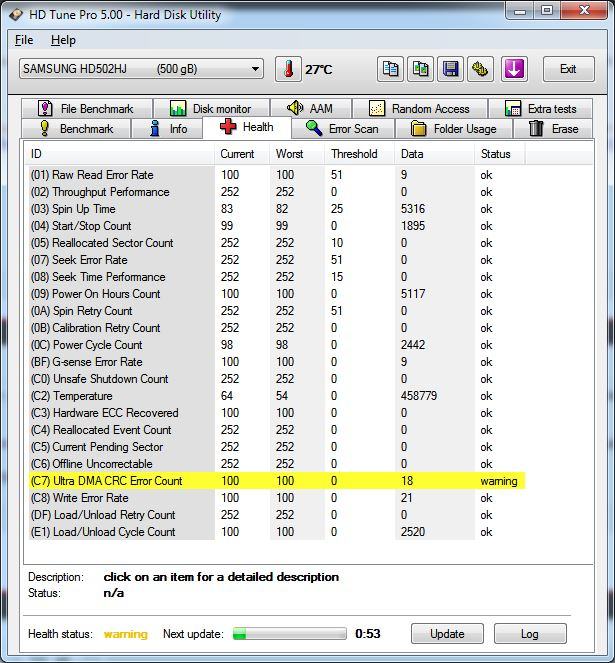Select the Health tab
The image size is (615, 663).
[247, 127]
